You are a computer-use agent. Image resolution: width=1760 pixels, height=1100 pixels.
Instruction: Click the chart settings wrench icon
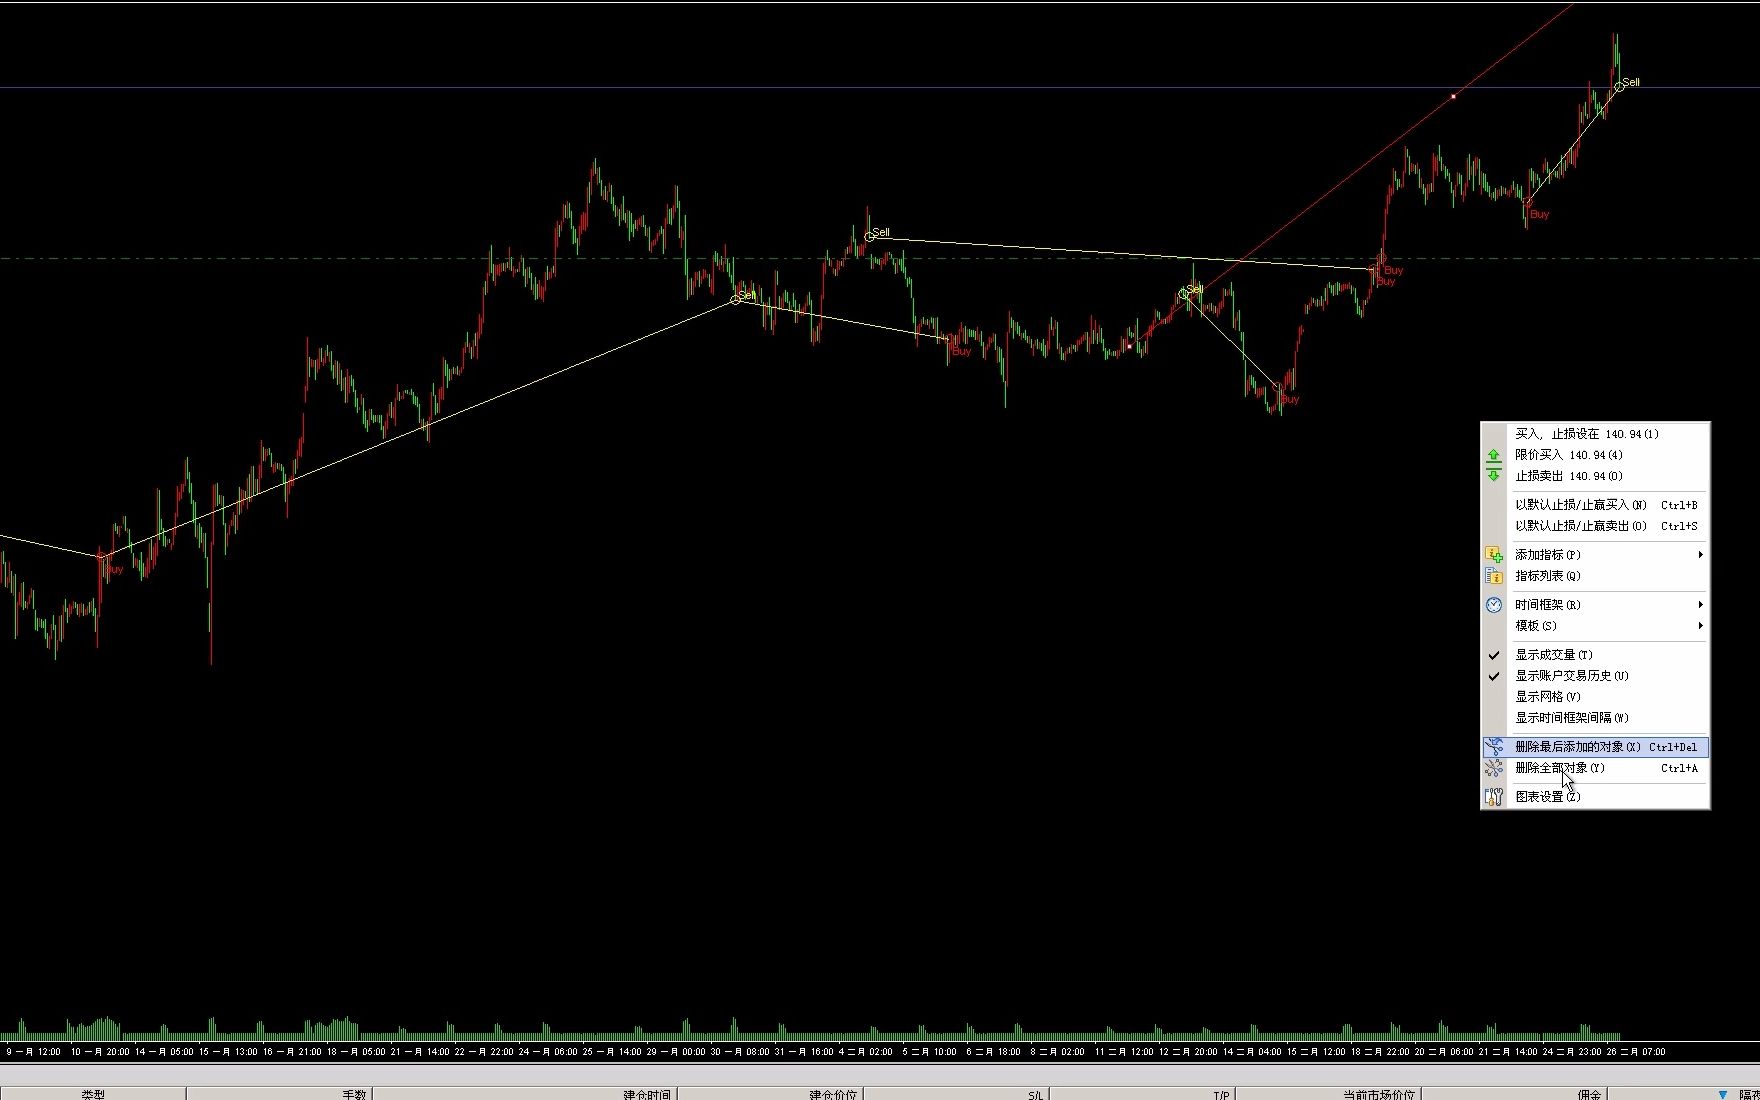(1493, 797)
